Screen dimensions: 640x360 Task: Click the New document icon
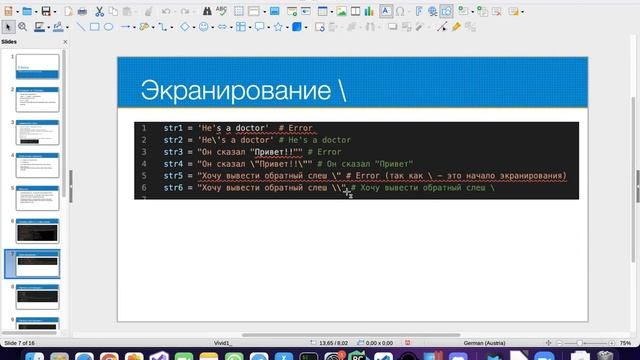(8, 11)
